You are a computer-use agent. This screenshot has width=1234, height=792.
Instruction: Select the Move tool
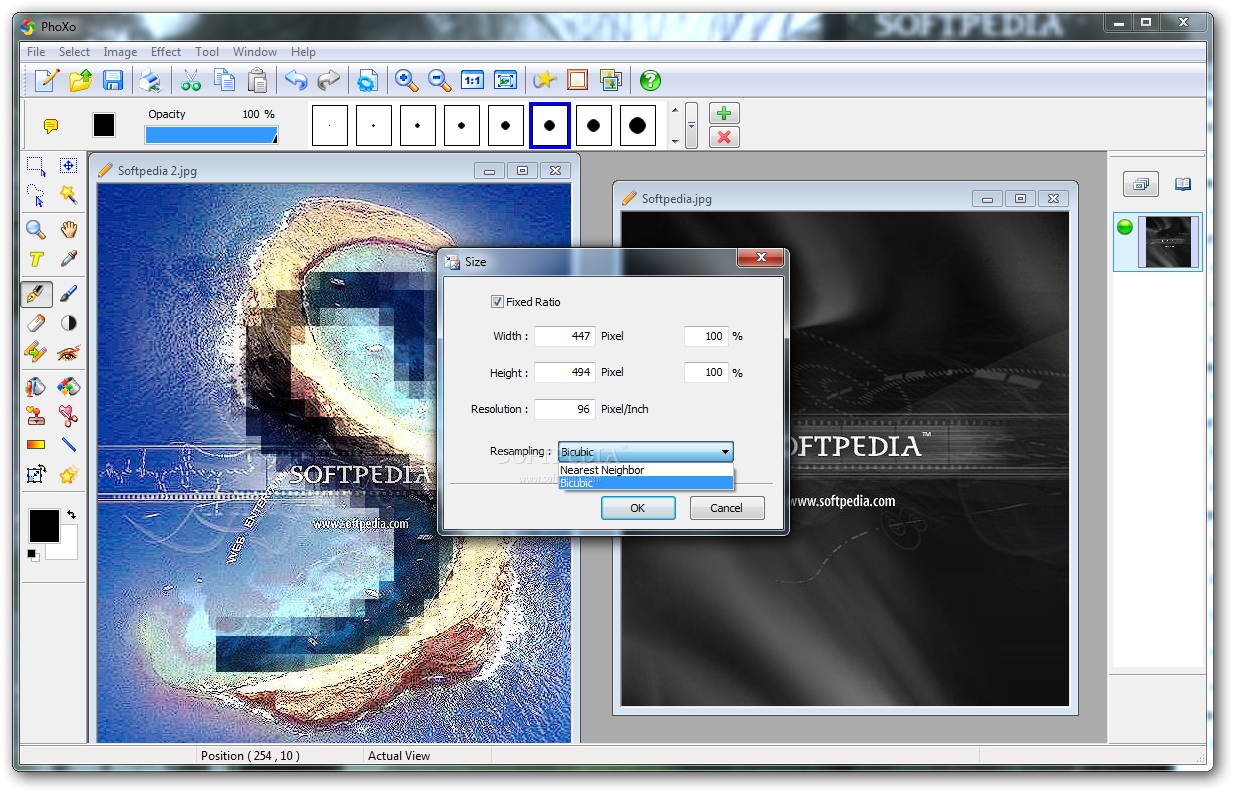click(68, 166)
